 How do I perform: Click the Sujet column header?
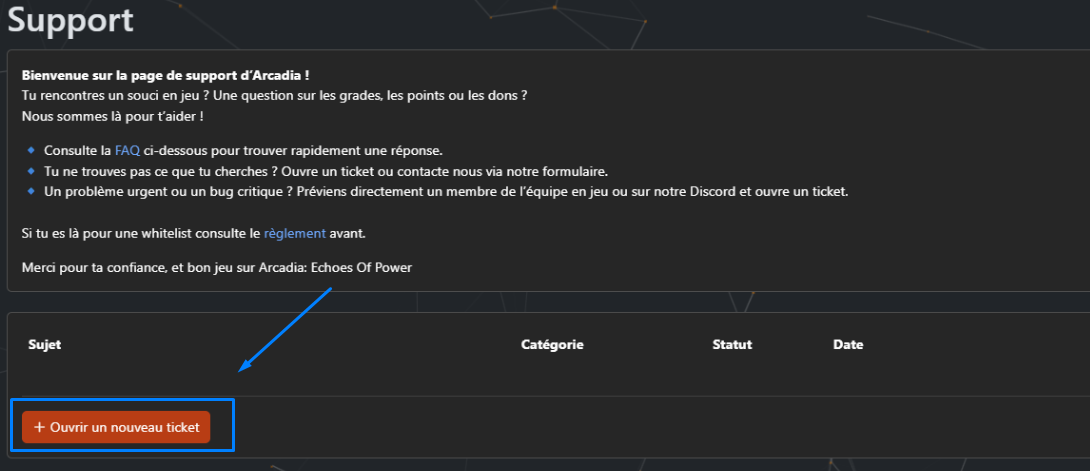pos(45,345)
